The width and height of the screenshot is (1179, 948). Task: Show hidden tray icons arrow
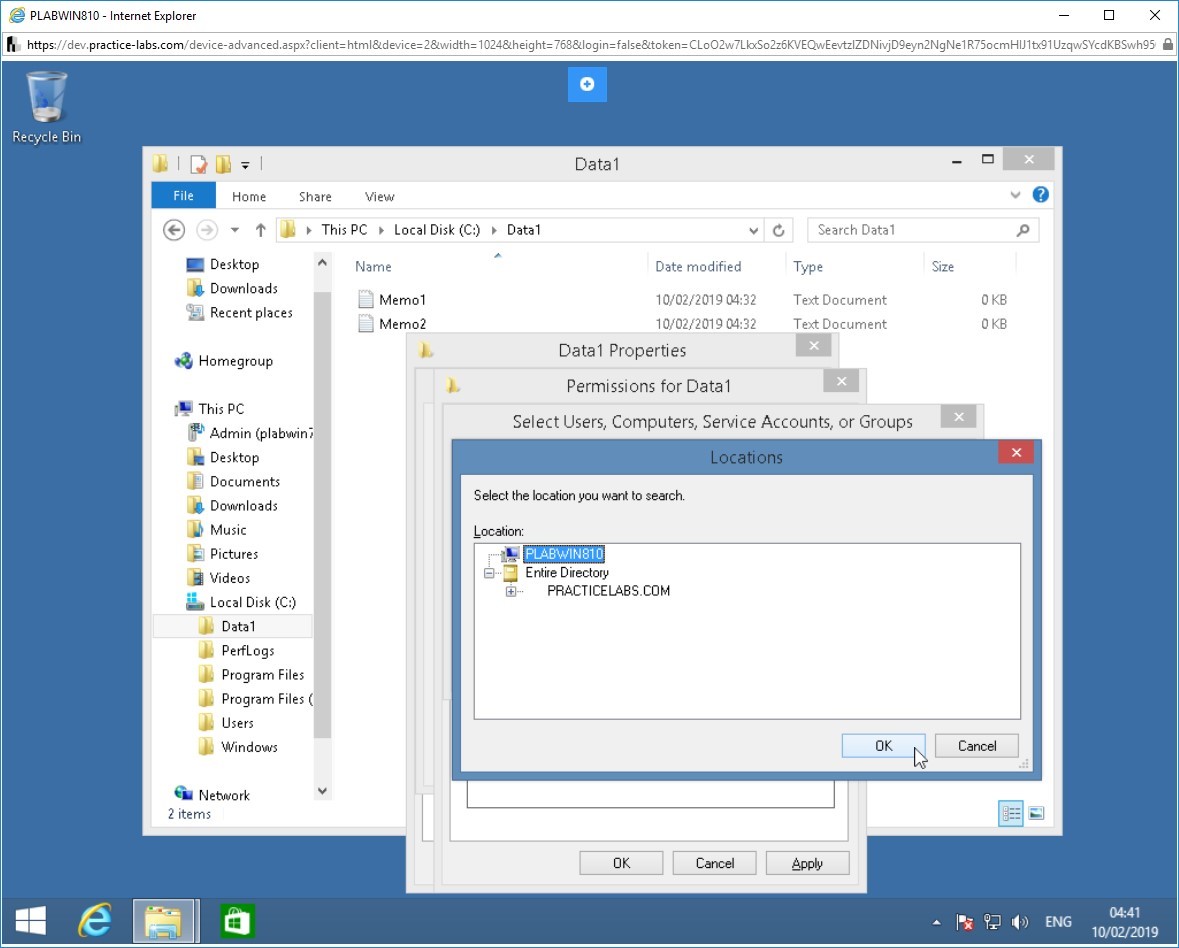(936, 922)
